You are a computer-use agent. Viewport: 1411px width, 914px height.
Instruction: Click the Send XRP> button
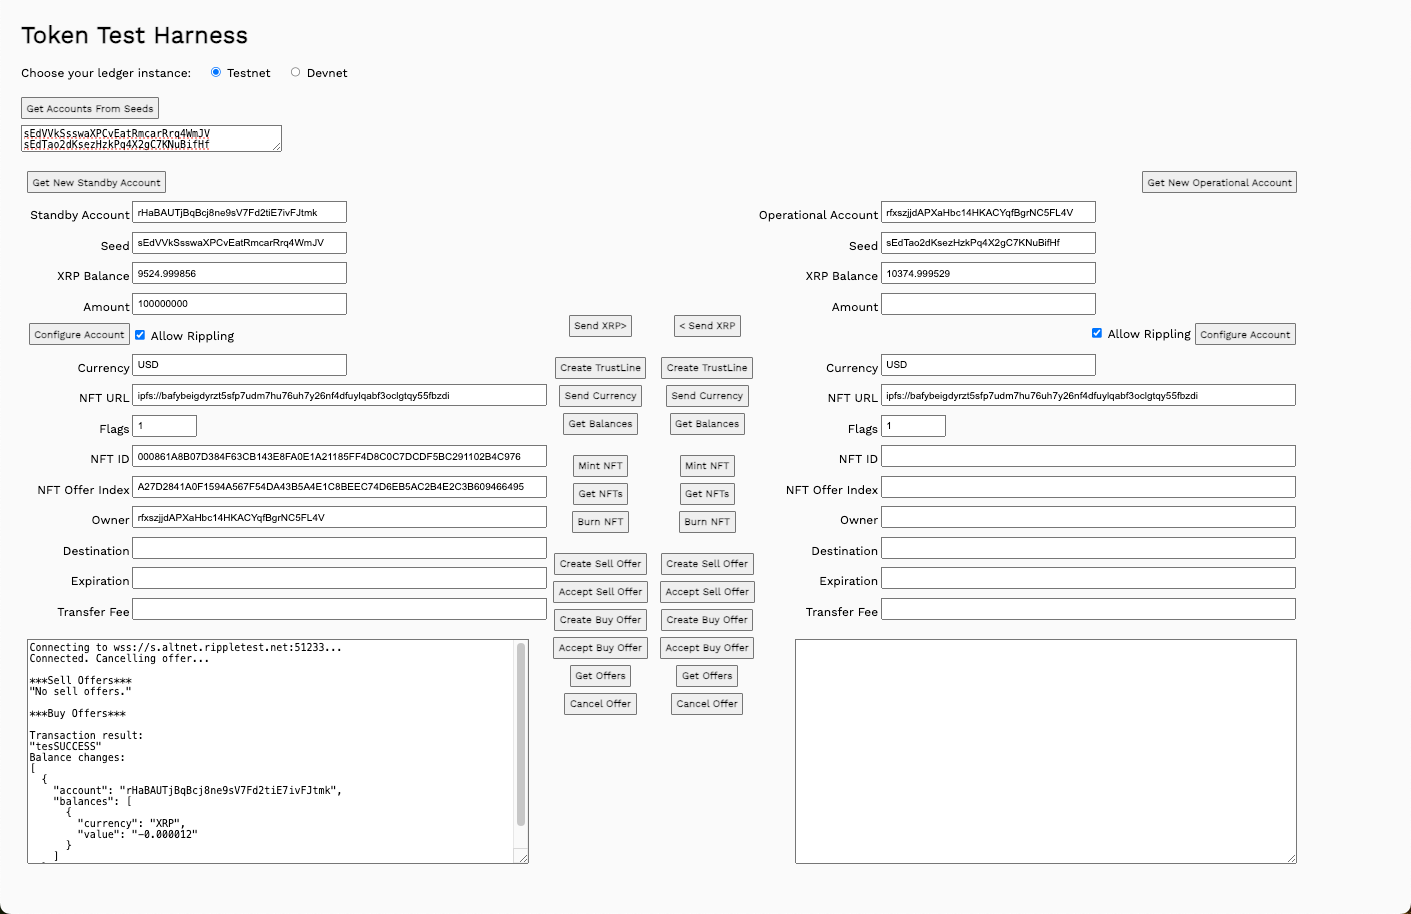[x=600, y=326]
